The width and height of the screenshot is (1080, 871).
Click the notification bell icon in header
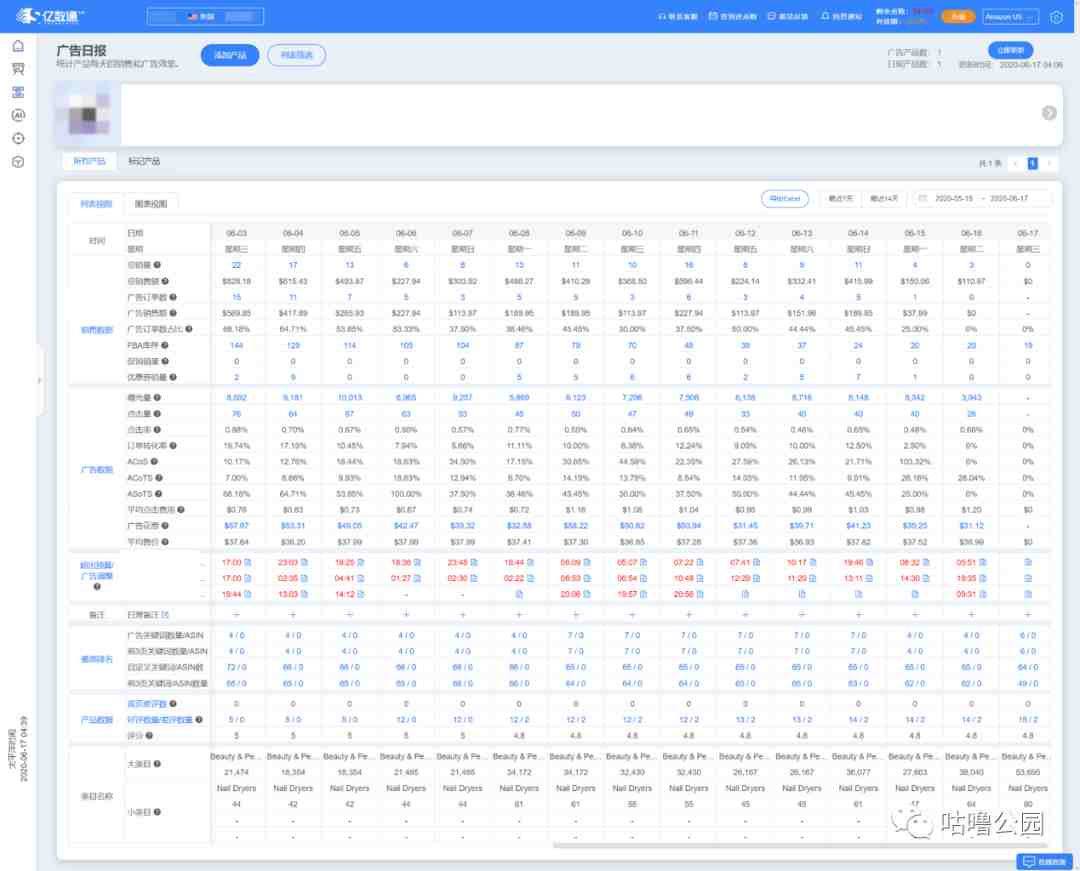point(824,16)
